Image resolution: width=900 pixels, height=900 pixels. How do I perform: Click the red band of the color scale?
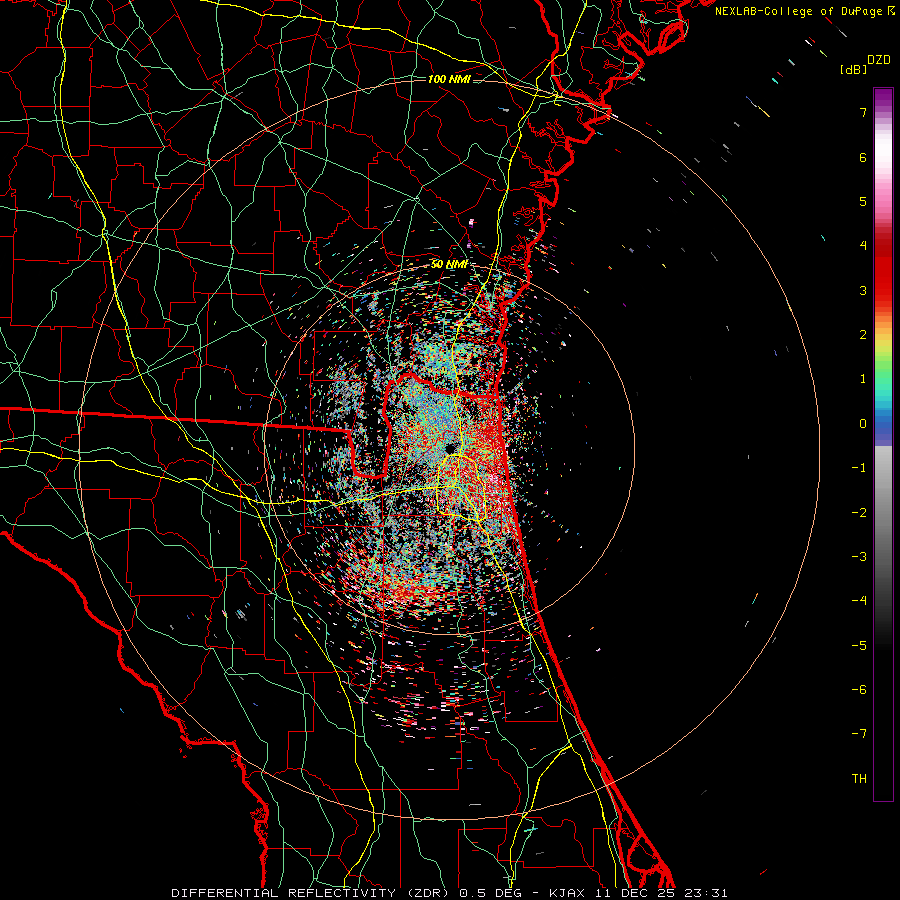(x=883, y=270)
